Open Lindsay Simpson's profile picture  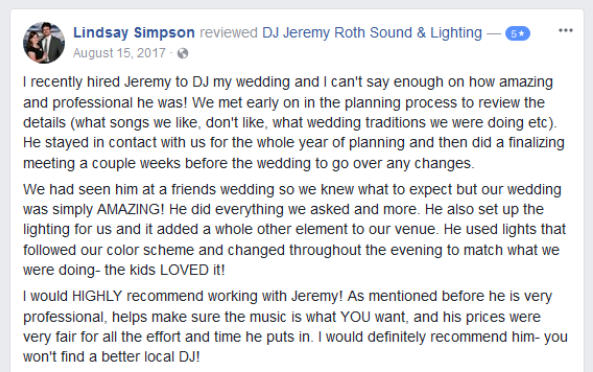(44, 43)
